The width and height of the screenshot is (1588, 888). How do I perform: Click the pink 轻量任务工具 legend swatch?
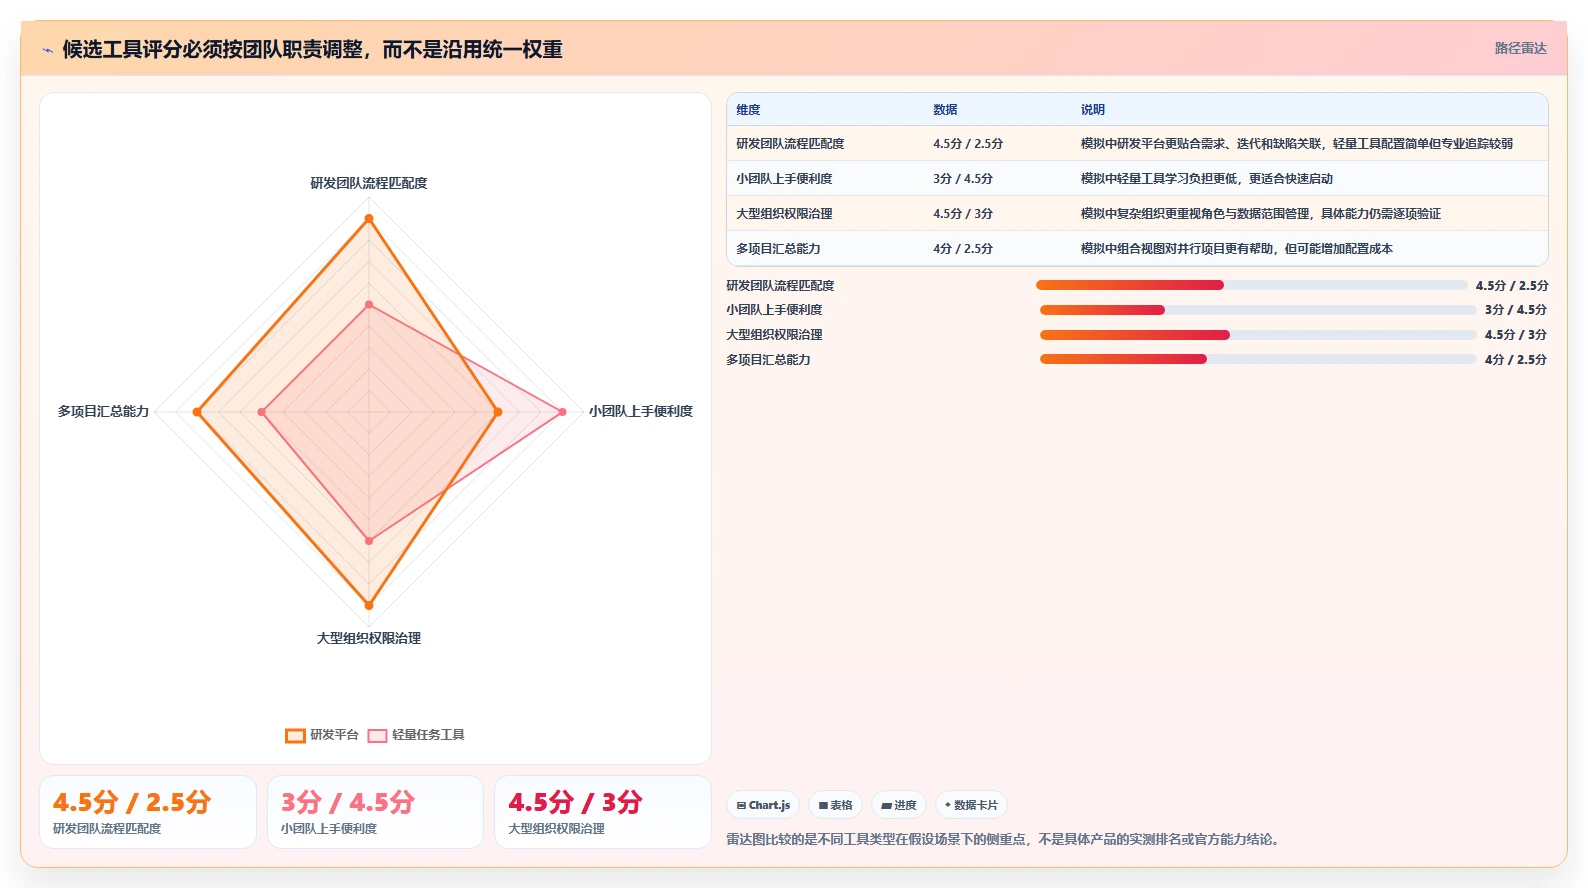(x=377, y=735)
